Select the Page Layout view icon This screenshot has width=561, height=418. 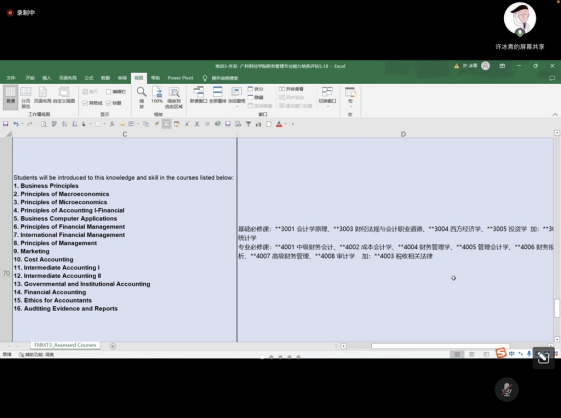[43, 95]
